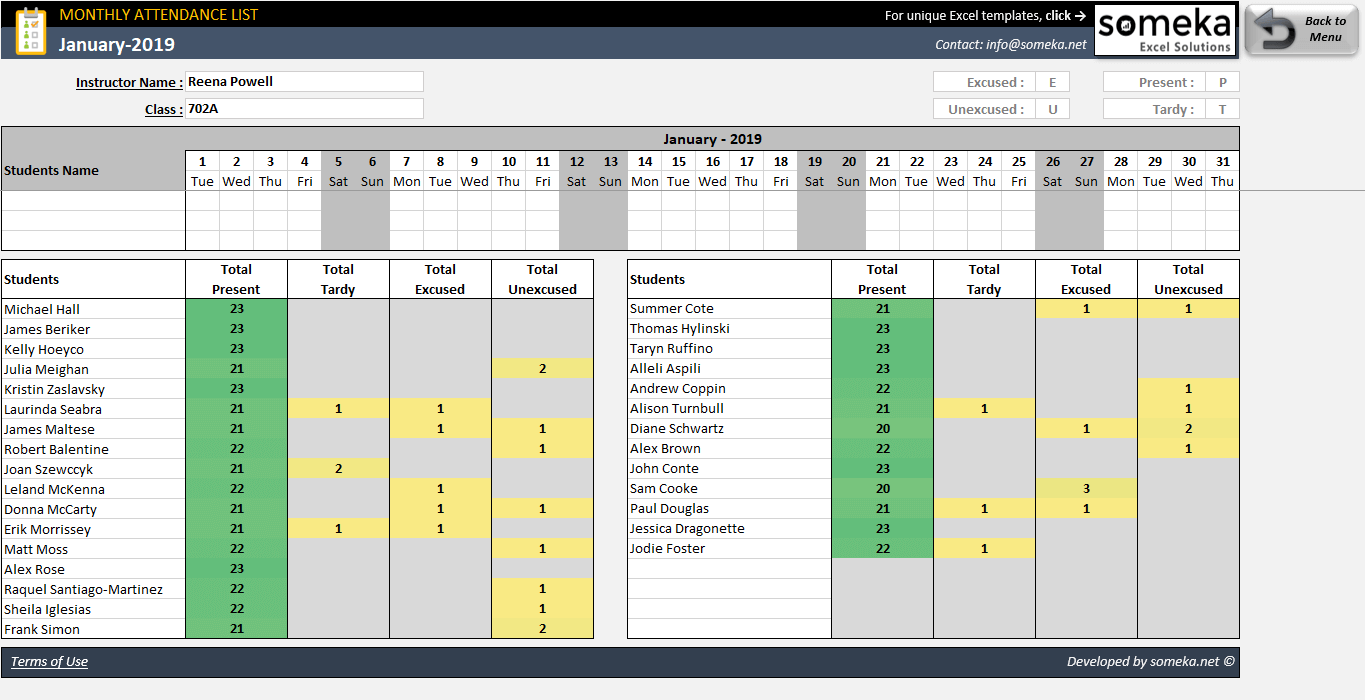Select student Diane Schwartz

point(729,428)
